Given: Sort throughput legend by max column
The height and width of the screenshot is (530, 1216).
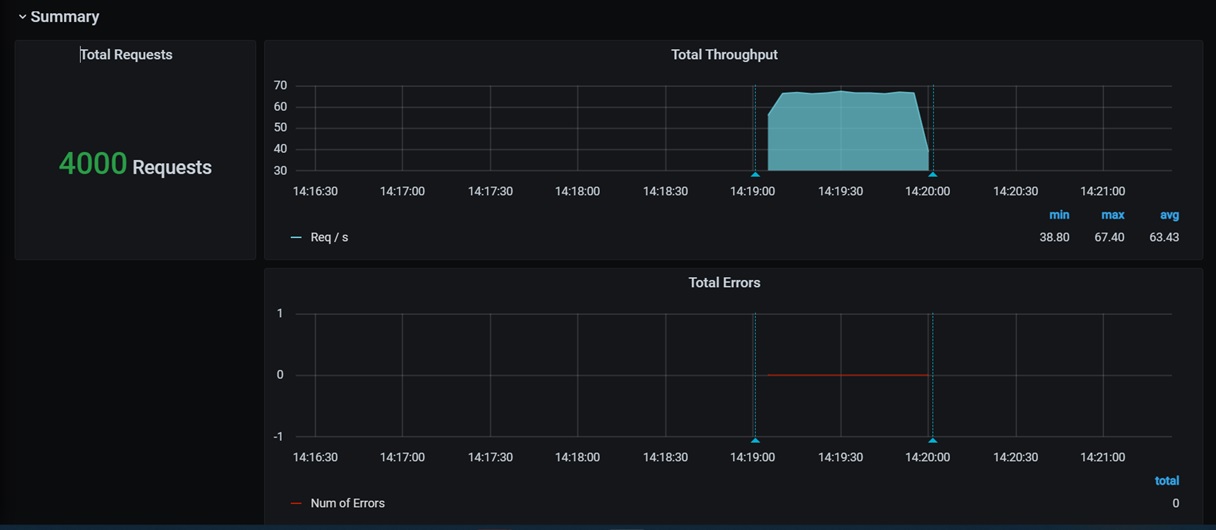Looking at the screenshot, I should [x=1112, y=215].
